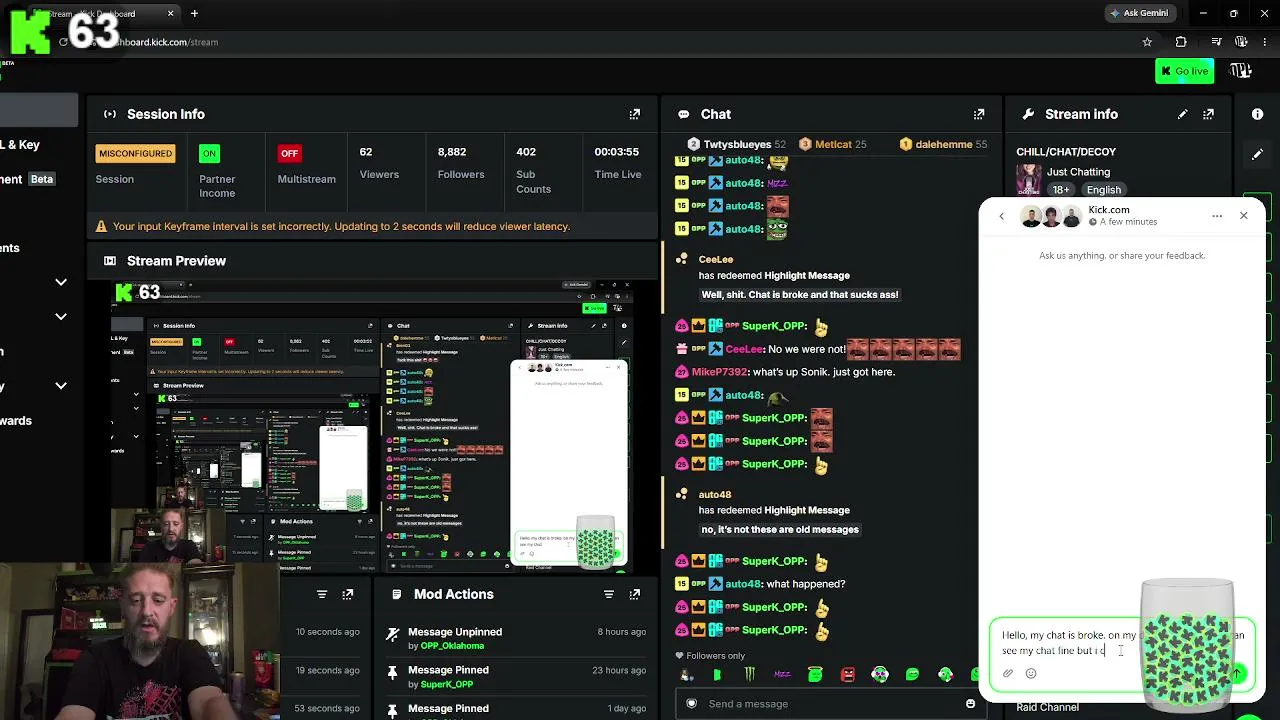Open the browser media controls icon
Image resolution: width=1280 pixels, height=720 pixels.
[x=1216, y=42]
